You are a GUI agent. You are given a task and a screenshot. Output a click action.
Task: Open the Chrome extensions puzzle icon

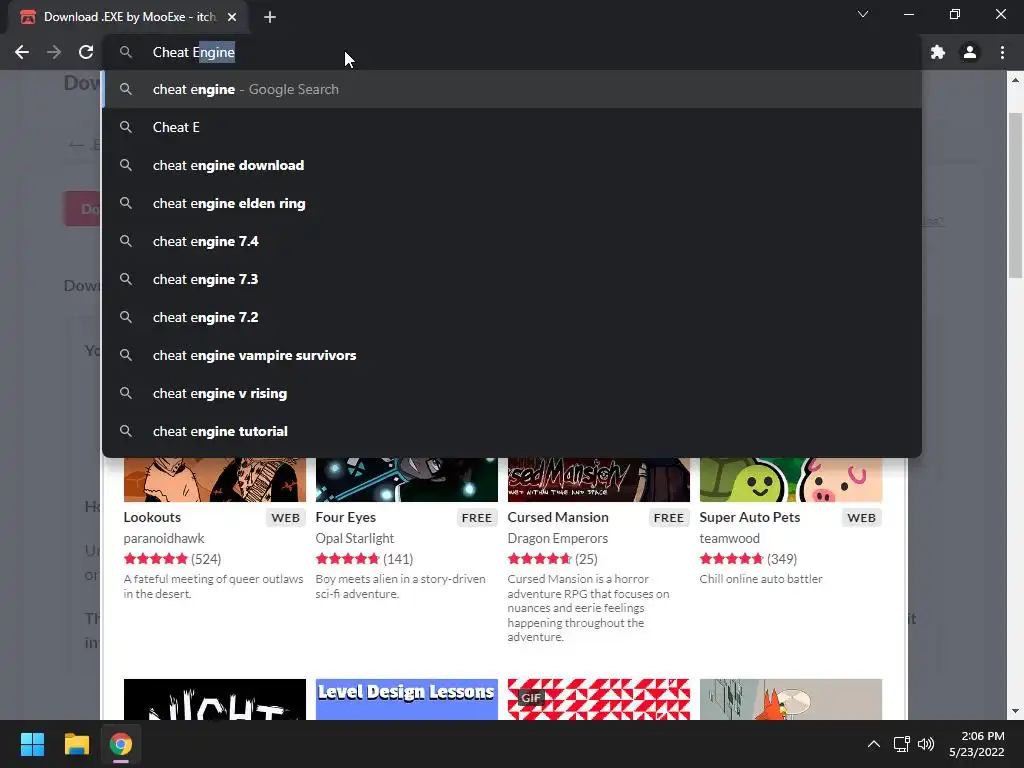point(938,52)
